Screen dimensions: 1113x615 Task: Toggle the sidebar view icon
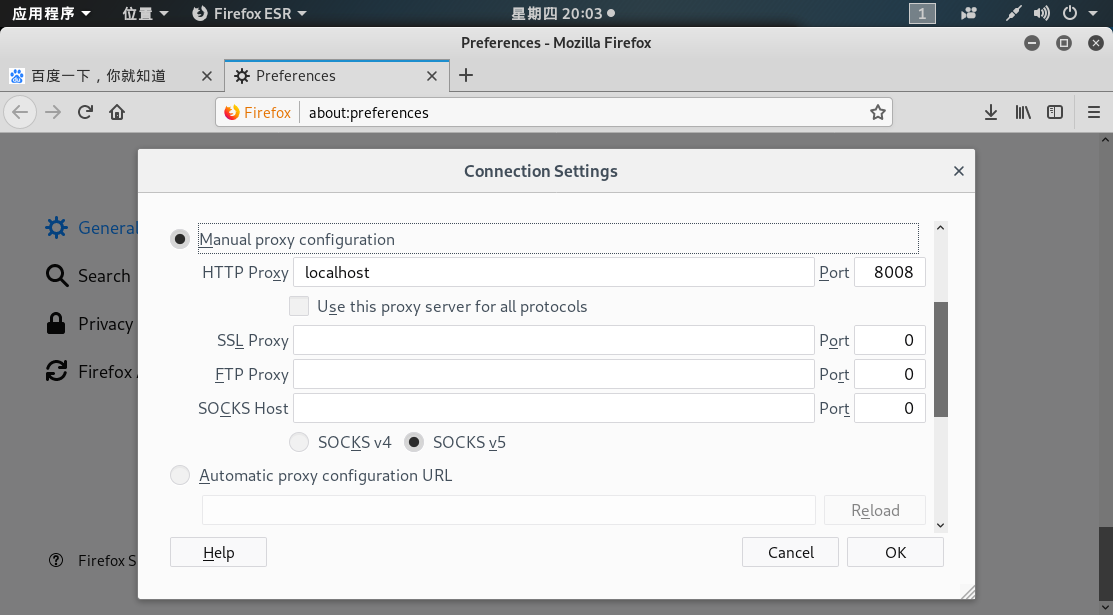(x=1054, y=112)
